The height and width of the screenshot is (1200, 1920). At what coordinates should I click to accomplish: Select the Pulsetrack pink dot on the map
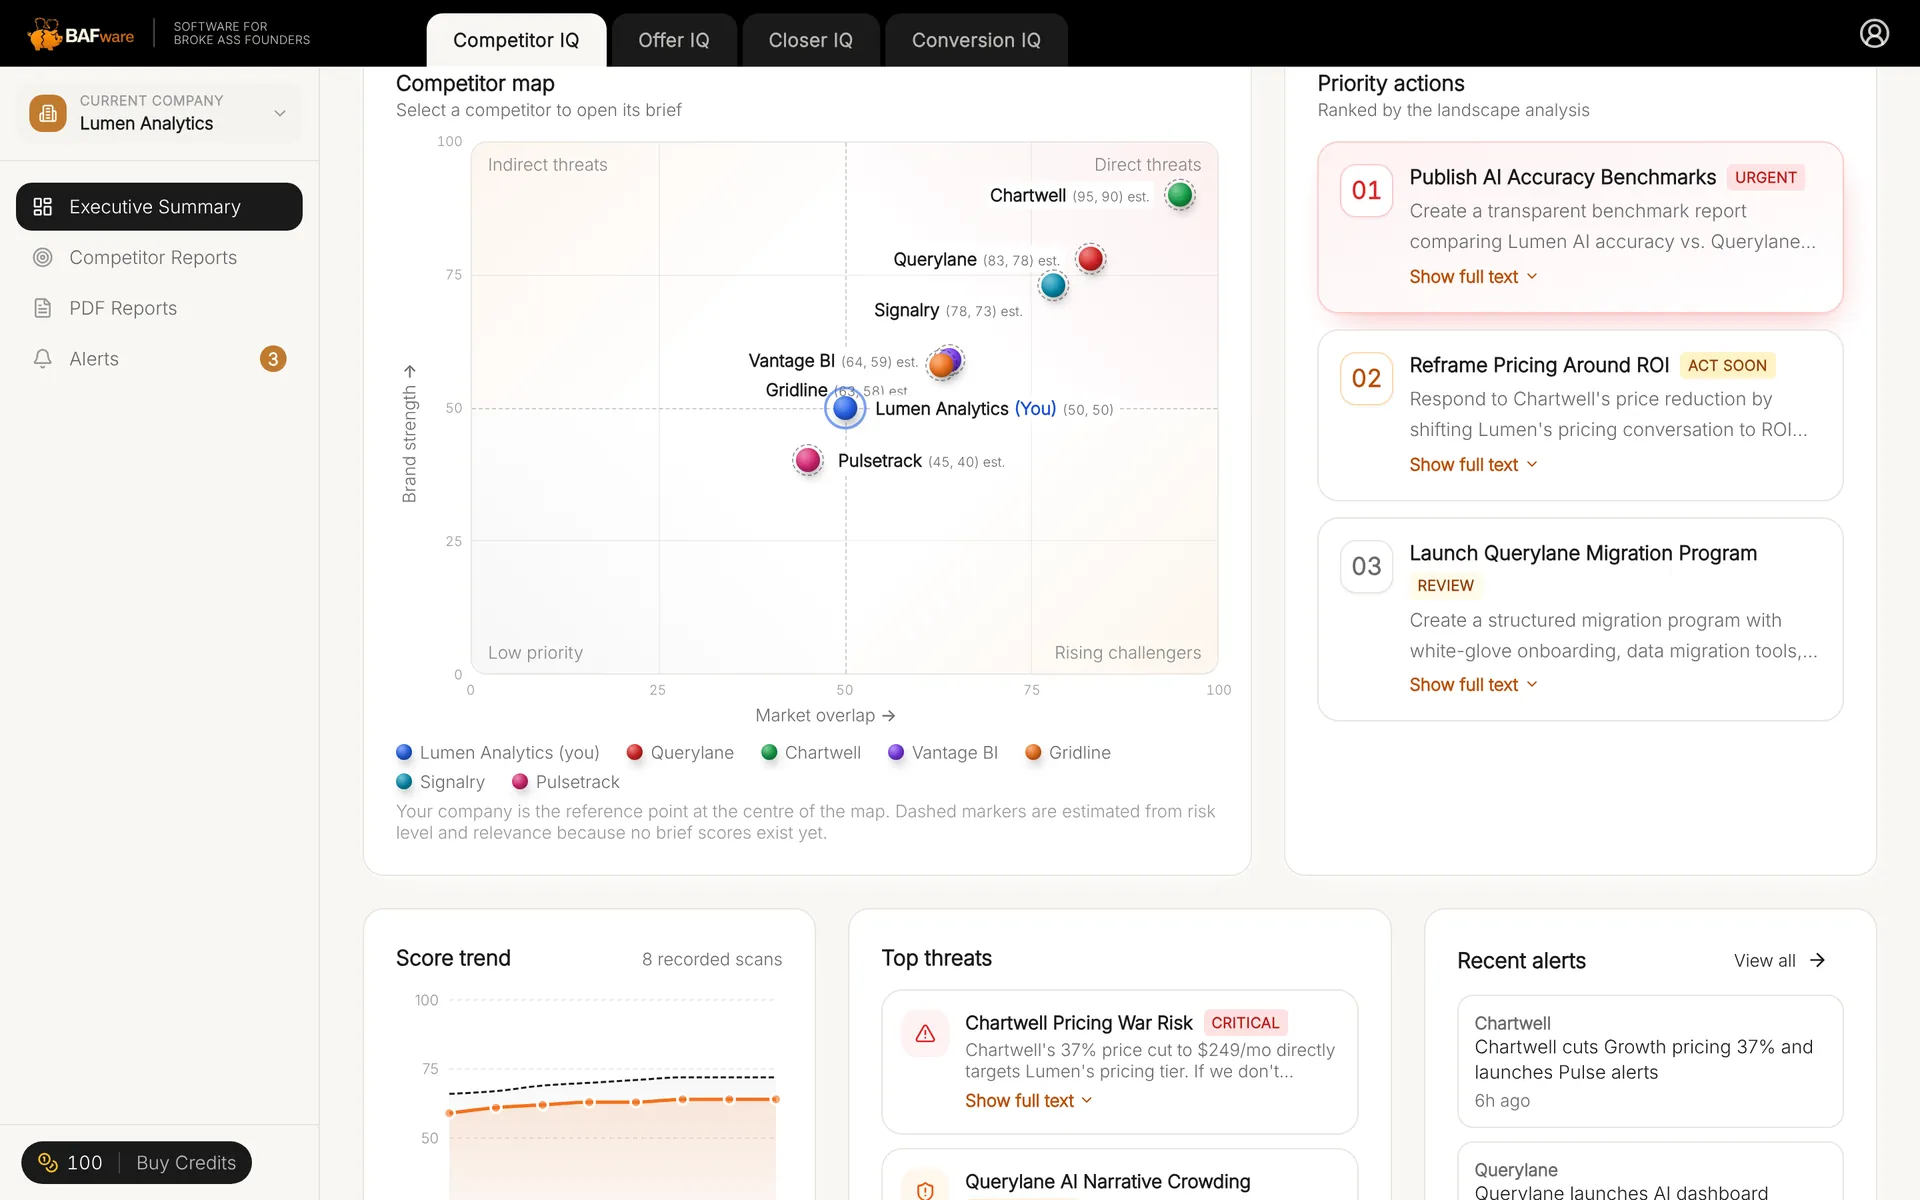(x=808, y=460)
